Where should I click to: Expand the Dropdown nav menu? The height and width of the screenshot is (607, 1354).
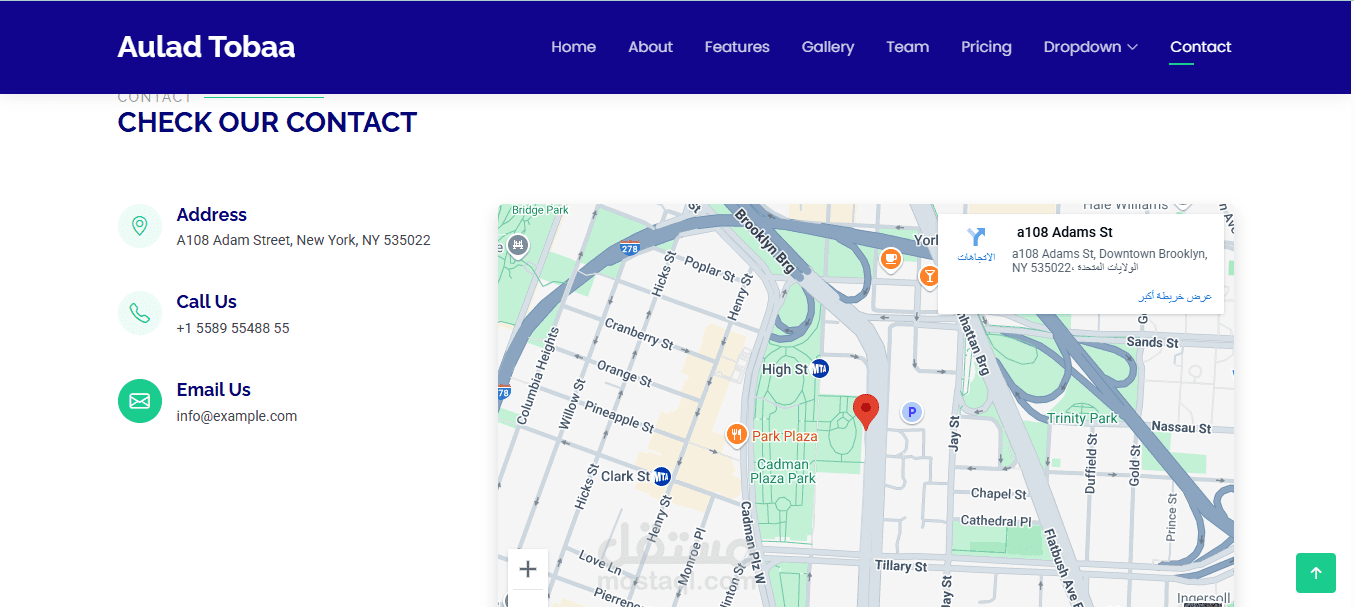(1090, 47)
